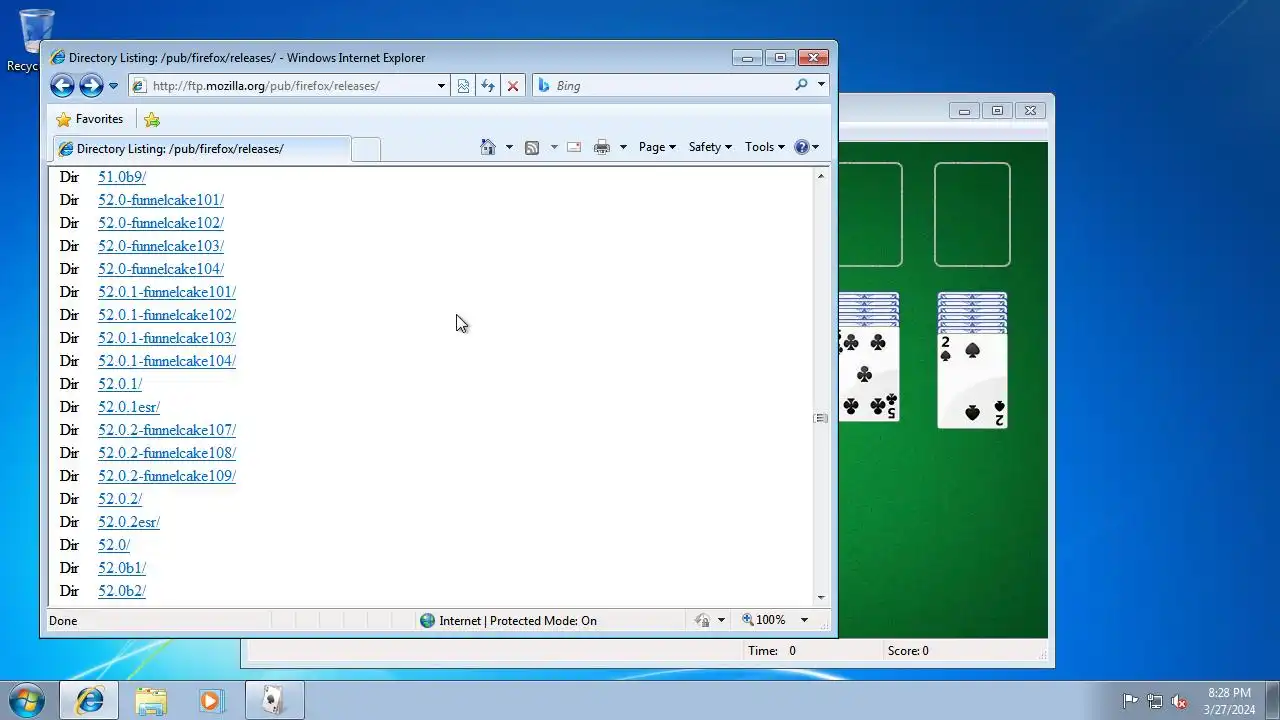Click the empty rightmost foundation slot in Solitaire
The image size is (1280, 720).
pyautogui.click(x=972, y=215)
